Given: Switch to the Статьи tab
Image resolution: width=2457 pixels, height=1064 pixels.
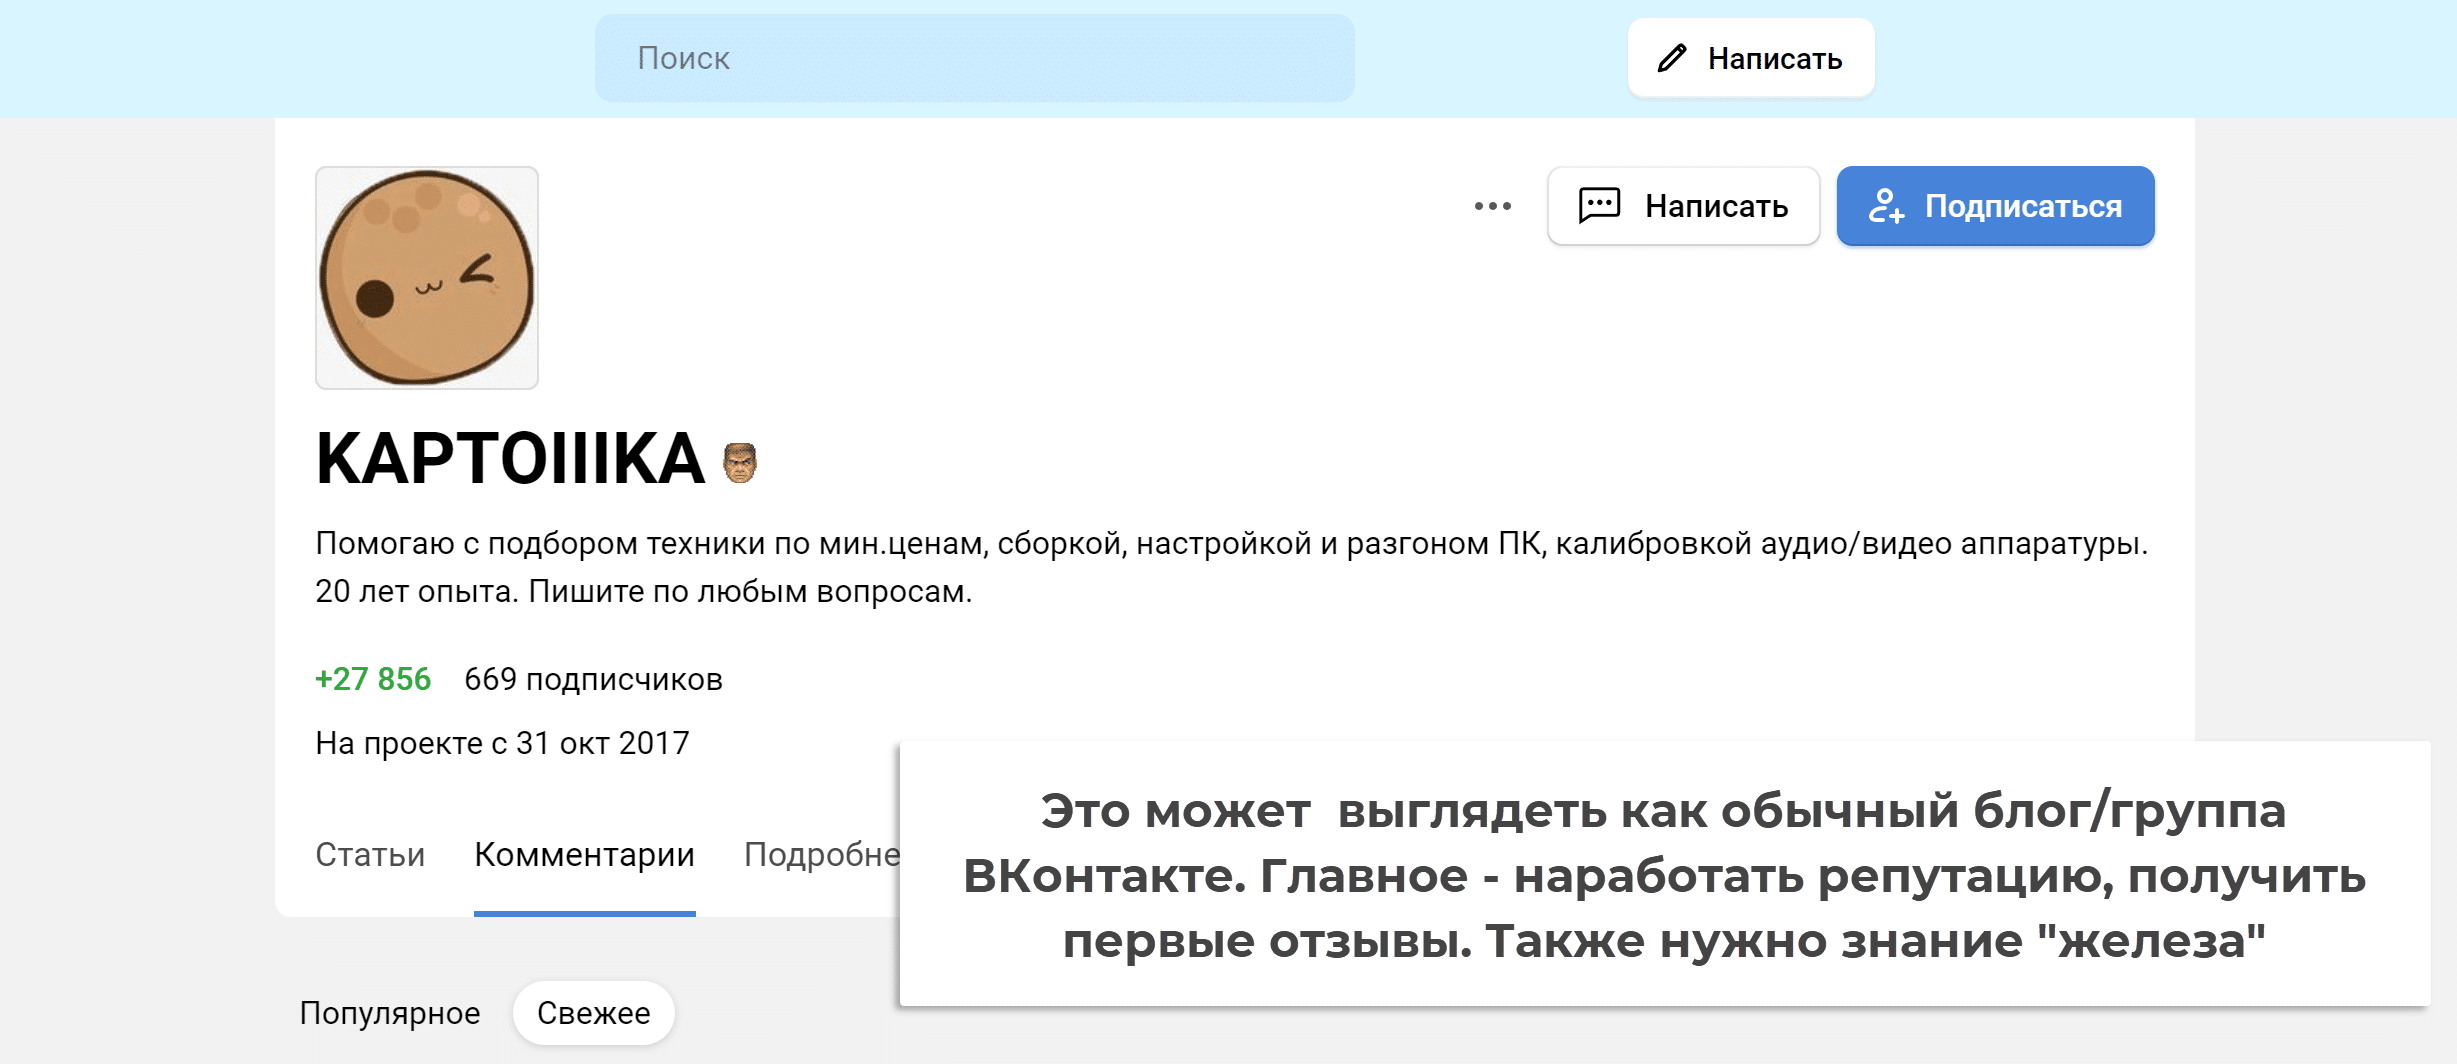Looking at the screenshot, I should (370, 854).
